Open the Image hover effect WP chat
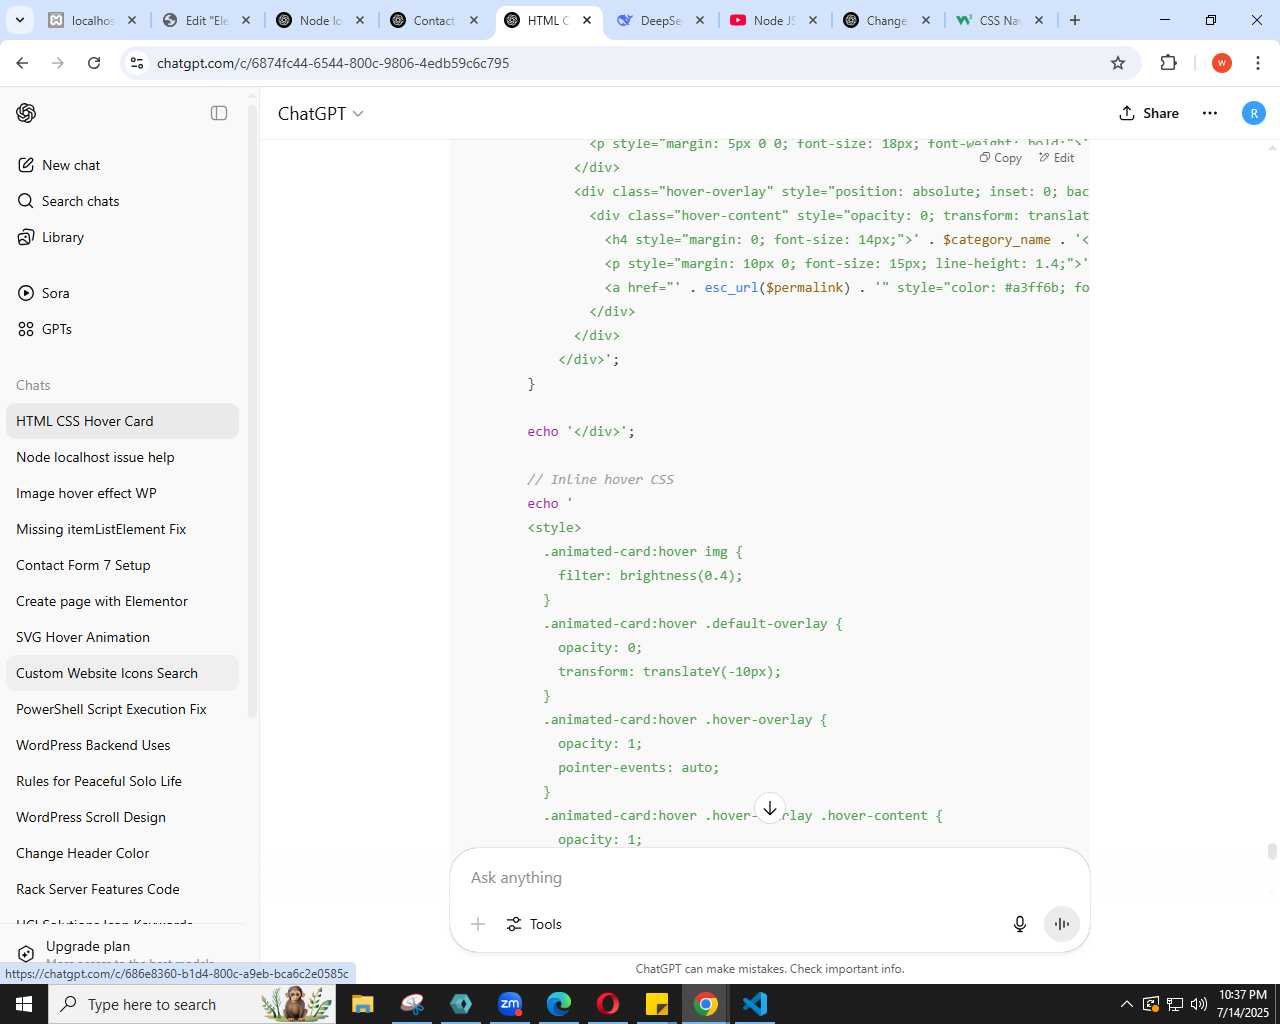The width and height of the screenshot is (1280, 1024). point(122,493)
